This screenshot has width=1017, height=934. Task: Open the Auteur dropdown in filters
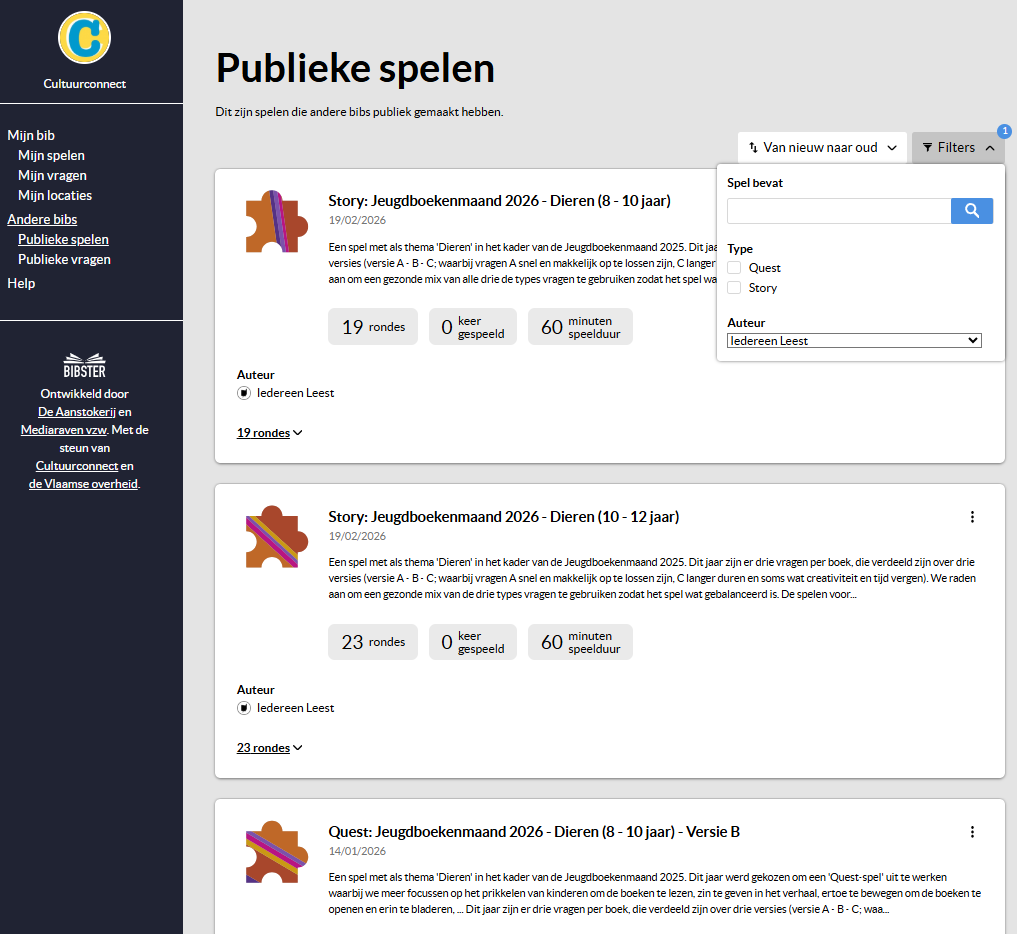[x=854, y=341]
